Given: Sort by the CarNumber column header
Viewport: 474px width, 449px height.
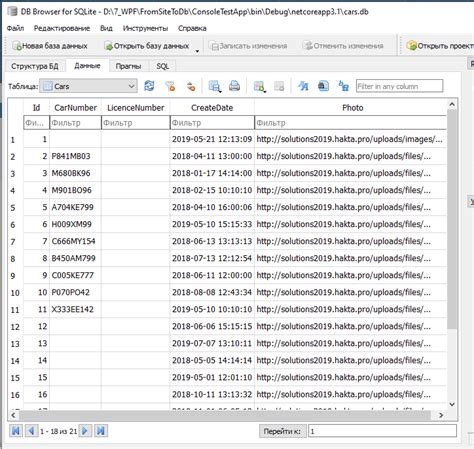Looking at the screenshot, I should tap(75, 107).
